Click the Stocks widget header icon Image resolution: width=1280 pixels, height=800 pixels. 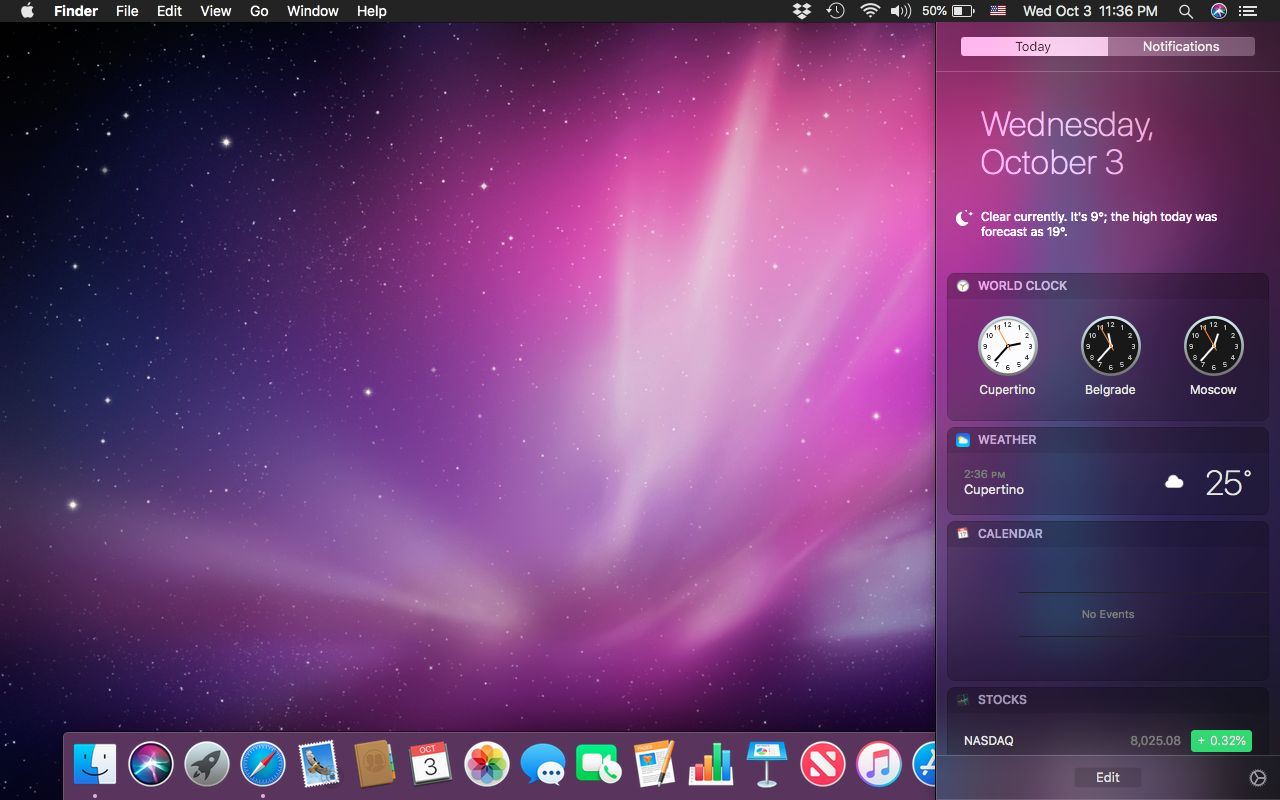click(x=963, y=700)
